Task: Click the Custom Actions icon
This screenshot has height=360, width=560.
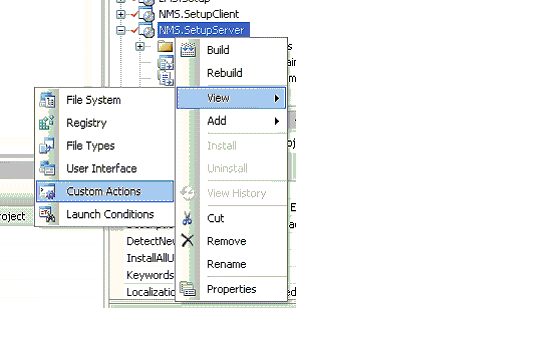Action: point(47,191)
